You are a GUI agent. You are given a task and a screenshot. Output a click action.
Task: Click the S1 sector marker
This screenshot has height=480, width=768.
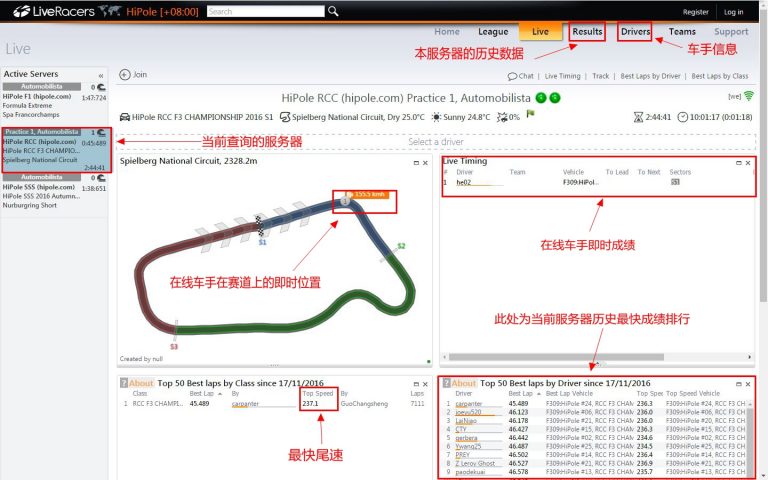[263, 242]
